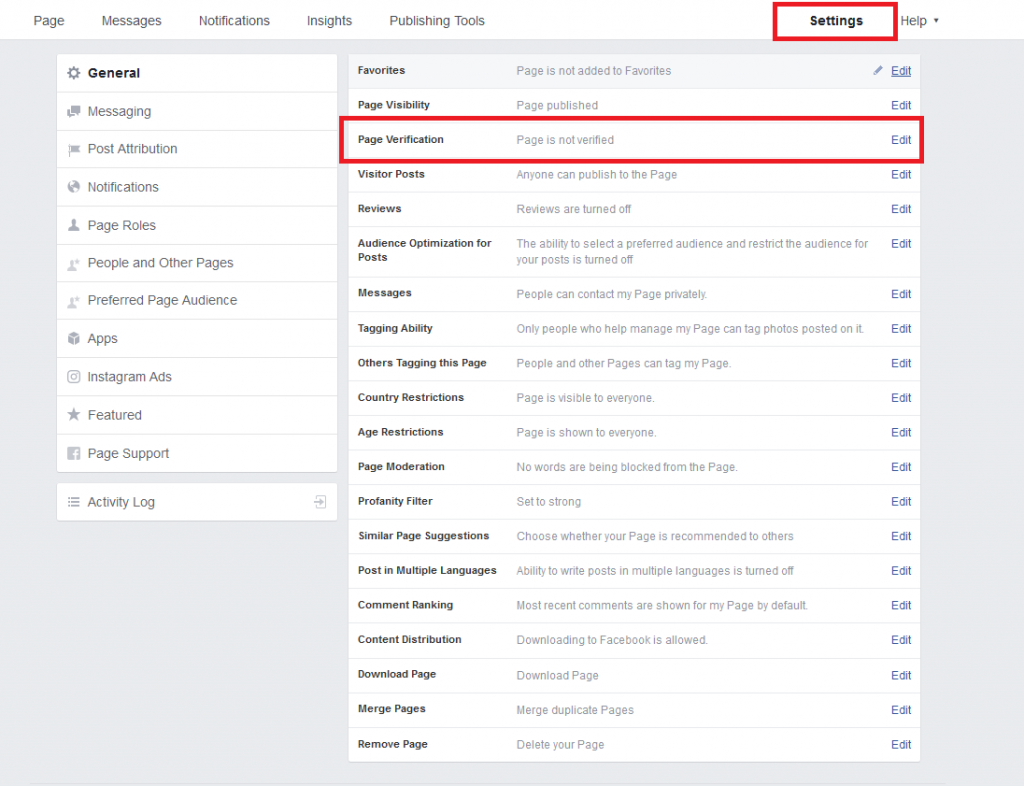Edit the Visitor Posts setting
Image resolution: width=1024 pixels, height=786 pixels.
901,175
